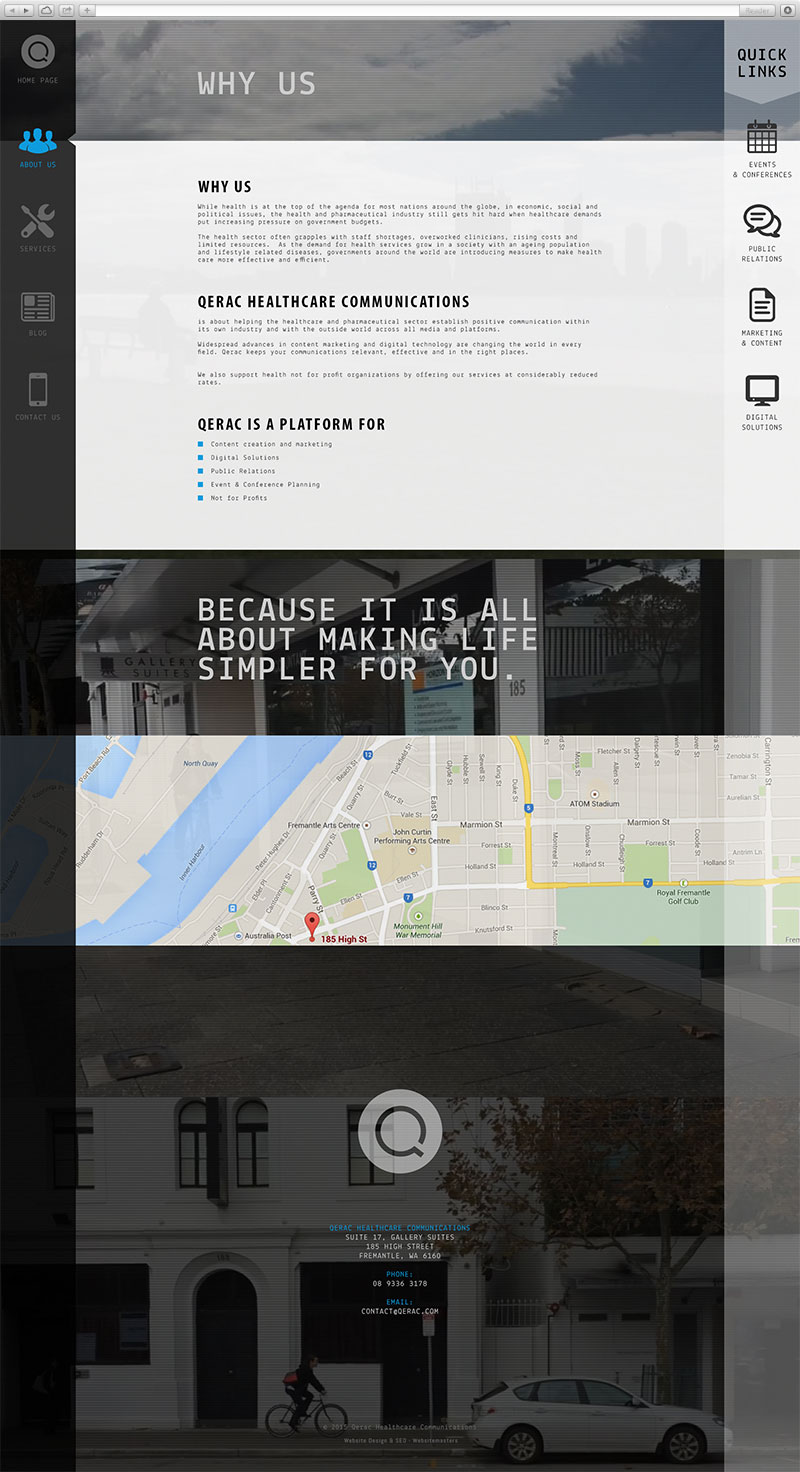Click Digital Solutions in the bullet list

click(245, 457)
